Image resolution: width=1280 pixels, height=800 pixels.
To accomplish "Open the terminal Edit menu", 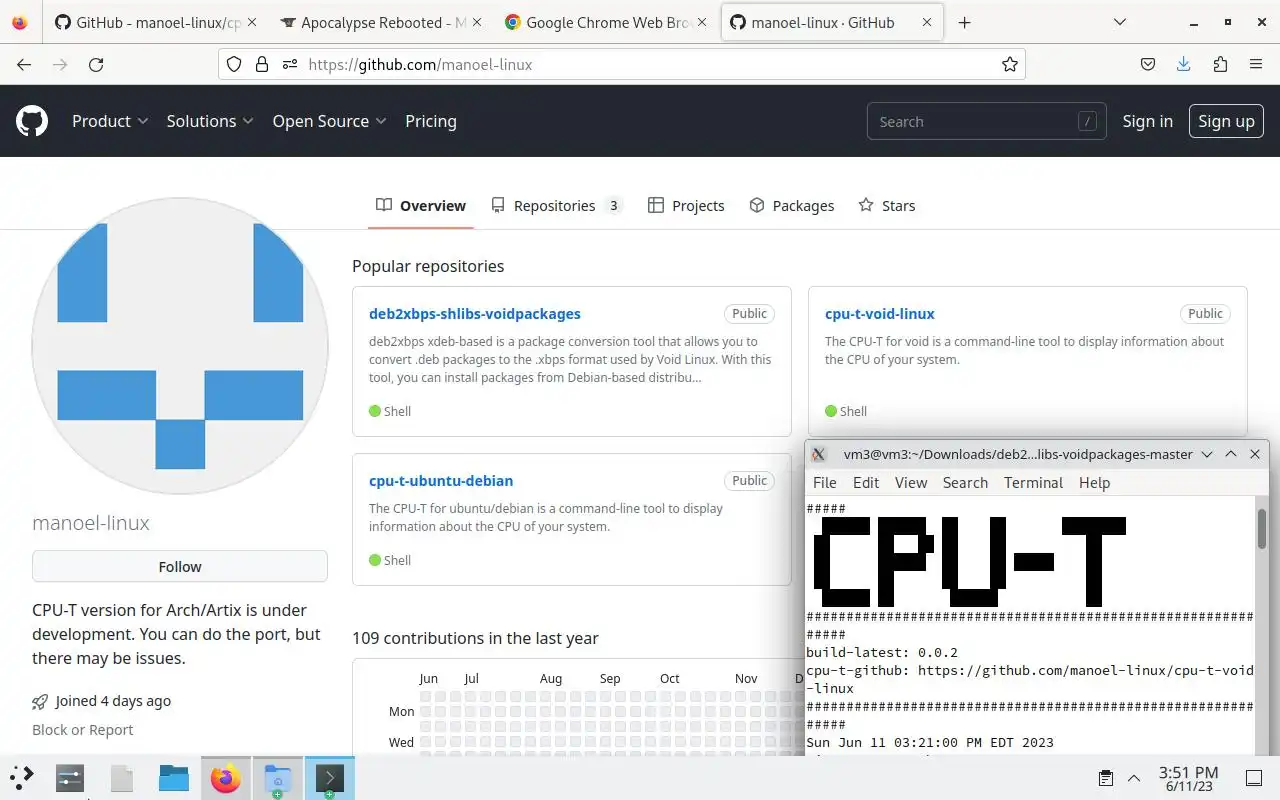I will coord(866,482).
